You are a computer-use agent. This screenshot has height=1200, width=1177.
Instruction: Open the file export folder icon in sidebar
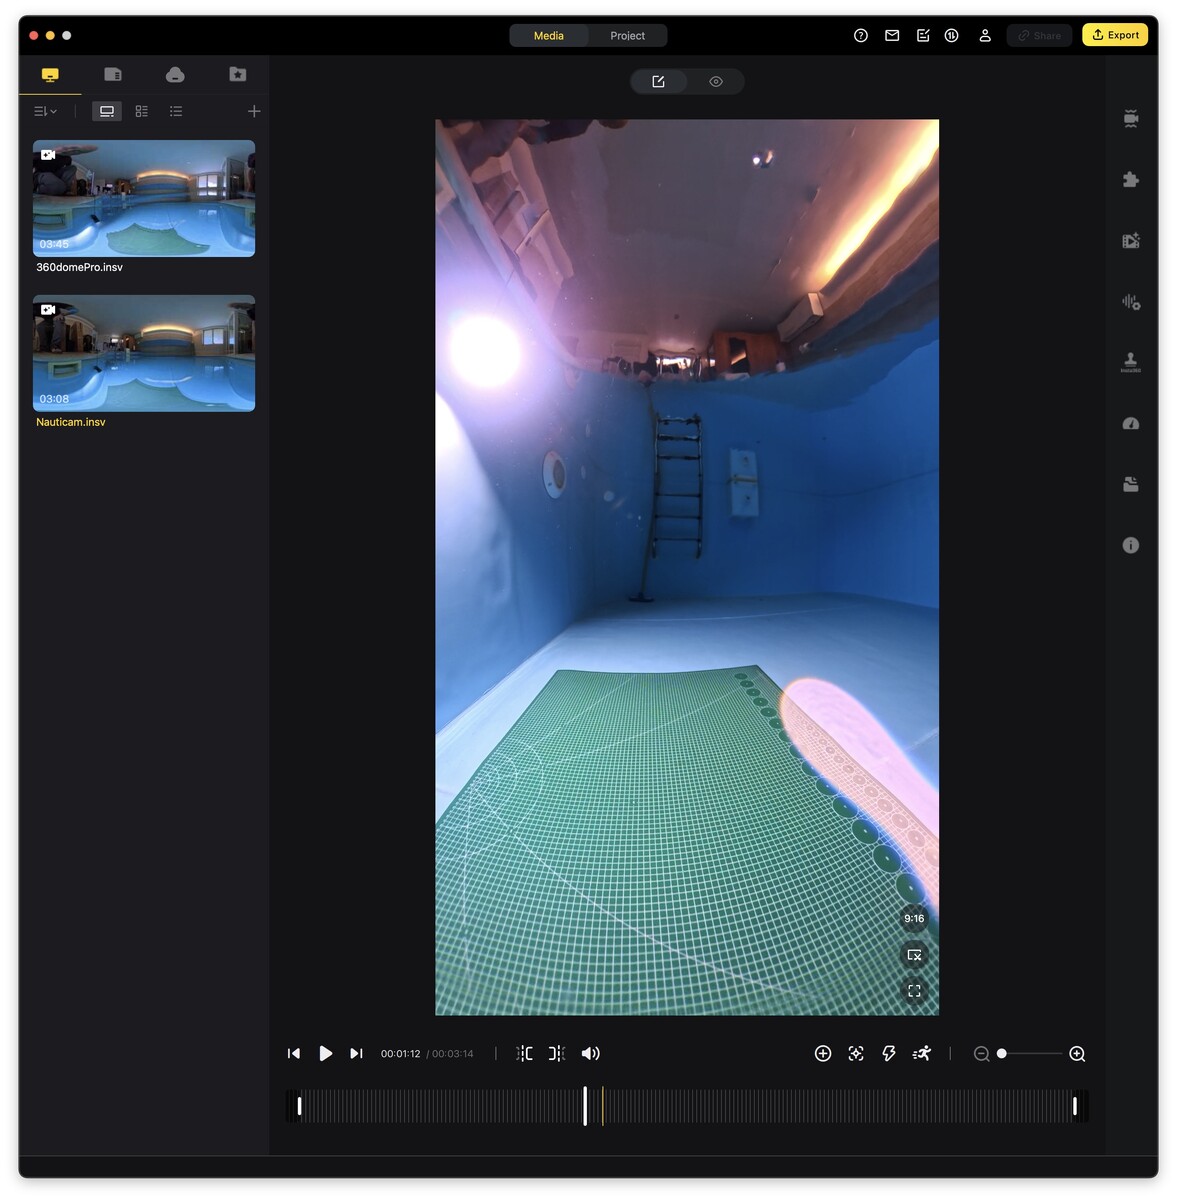pos(1130,484)
